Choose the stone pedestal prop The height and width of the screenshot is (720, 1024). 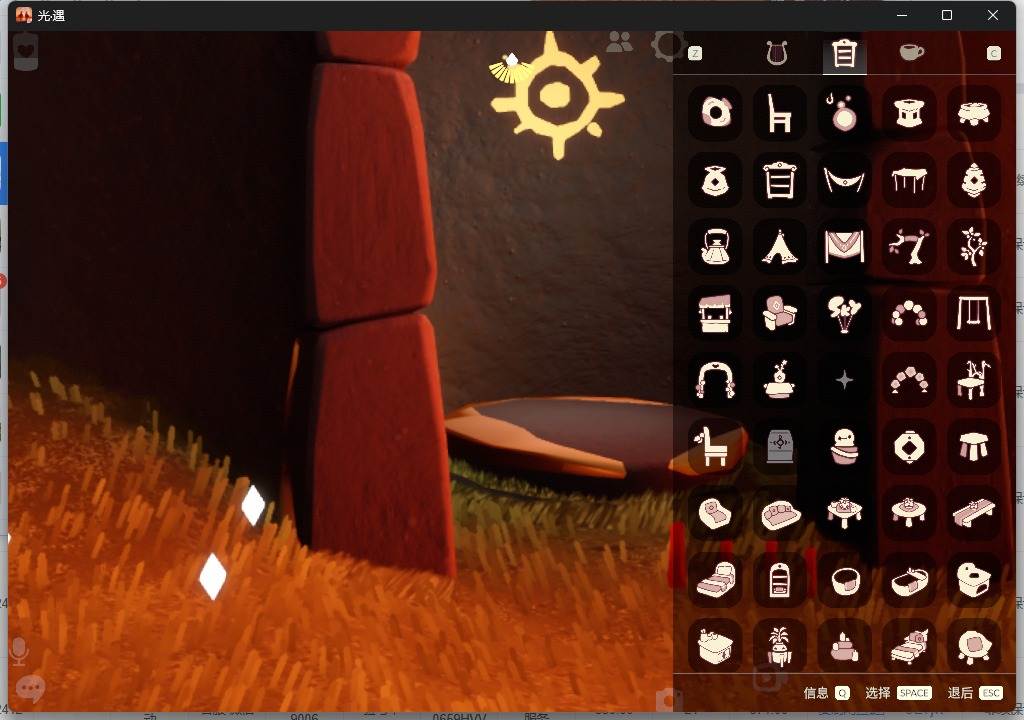click(908, 113)
